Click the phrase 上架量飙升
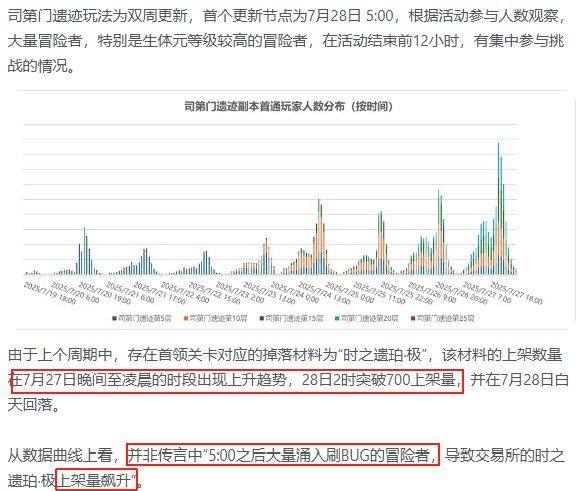 [93, 481]
